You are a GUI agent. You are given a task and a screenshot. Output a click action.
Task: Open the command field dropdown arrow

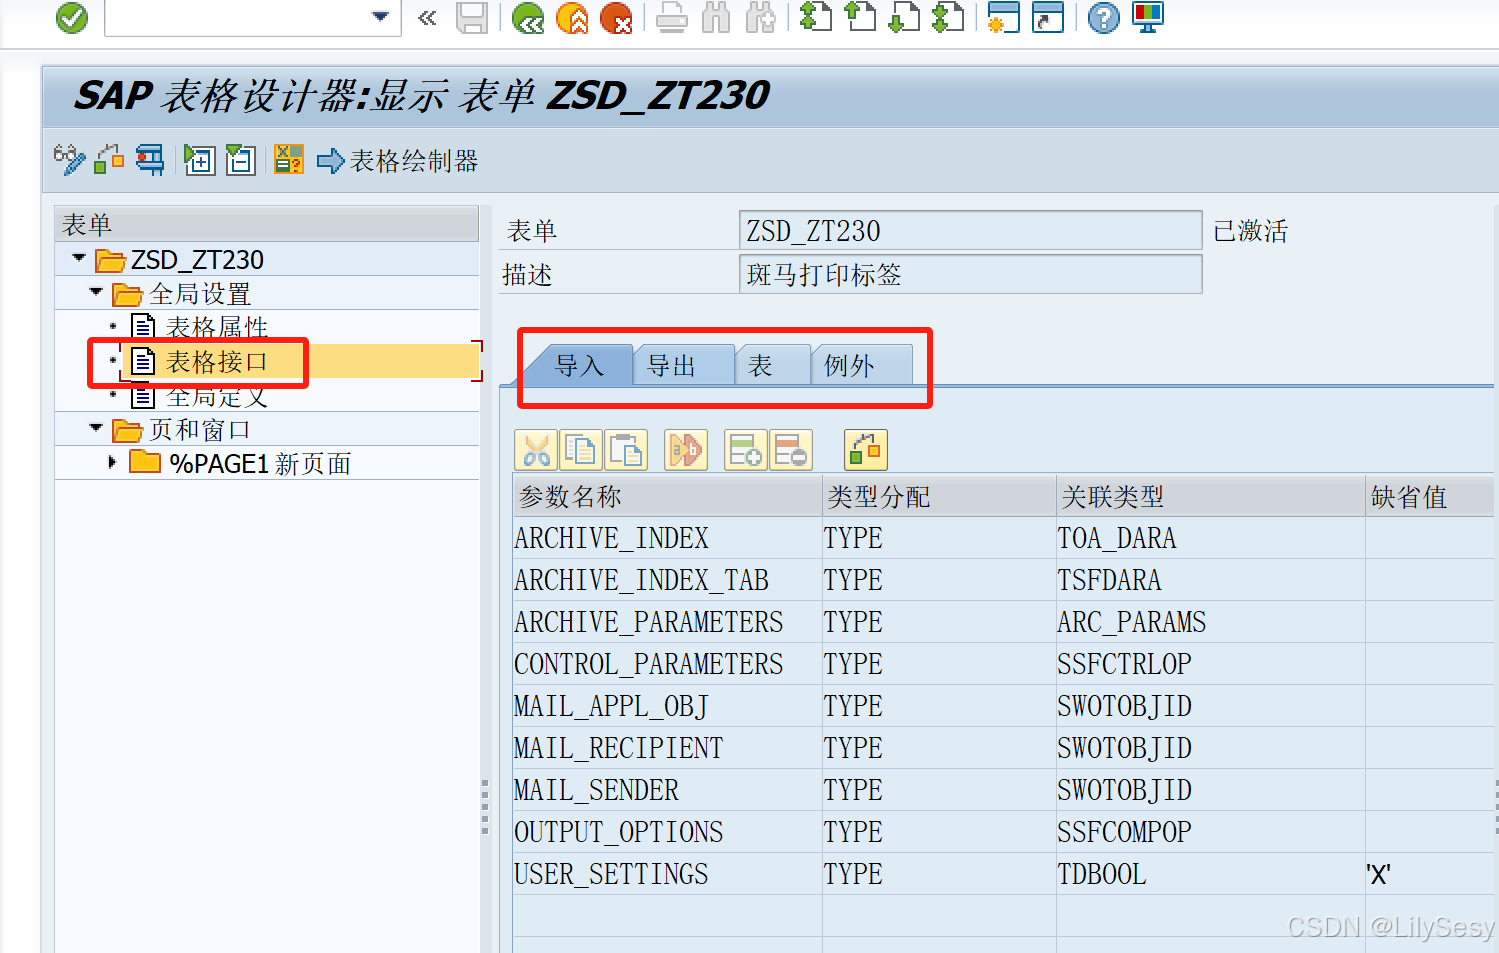click(x=380, y=18)
